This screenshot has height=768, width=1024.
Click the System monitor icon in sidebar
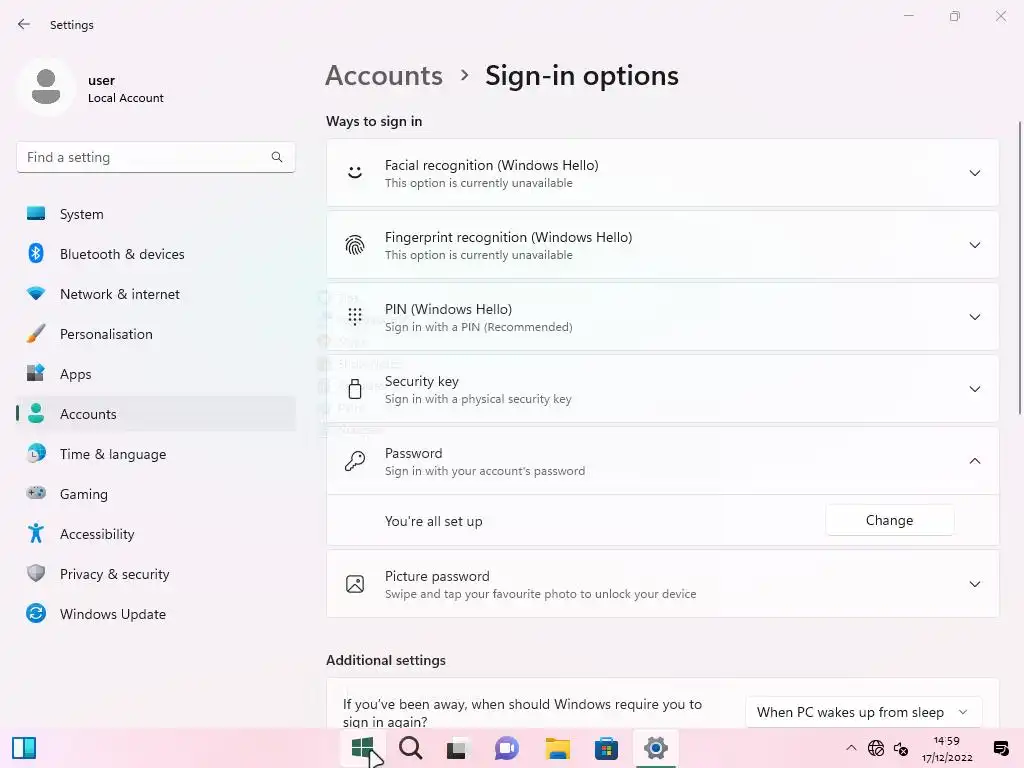pos(36,214)
